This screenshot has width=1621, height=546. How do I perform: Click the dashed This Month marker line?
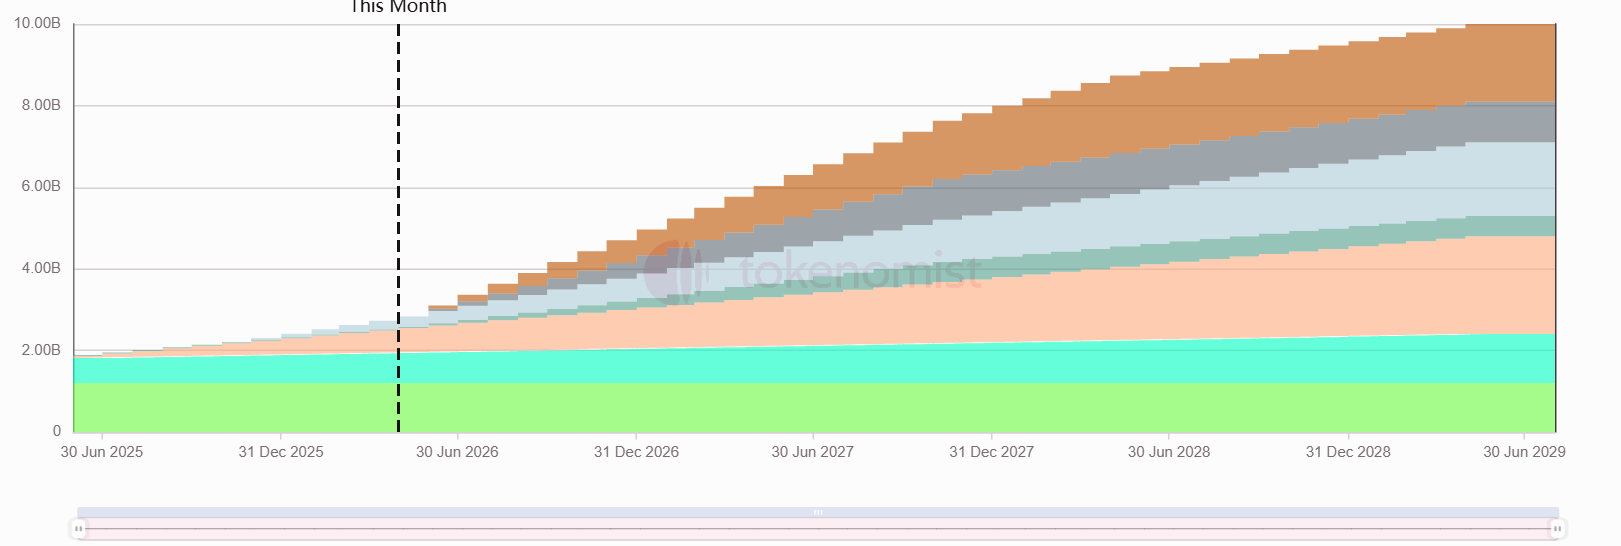(x=398, y=228)
